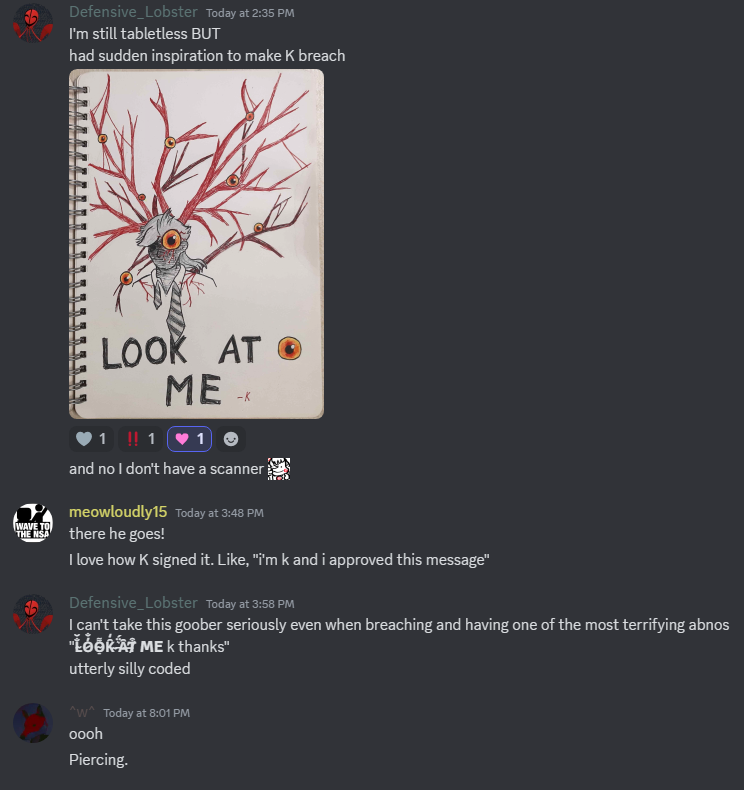Toggle the blue heart reaction
This screenshot has height=790, width=744.
tap(91, 439)
